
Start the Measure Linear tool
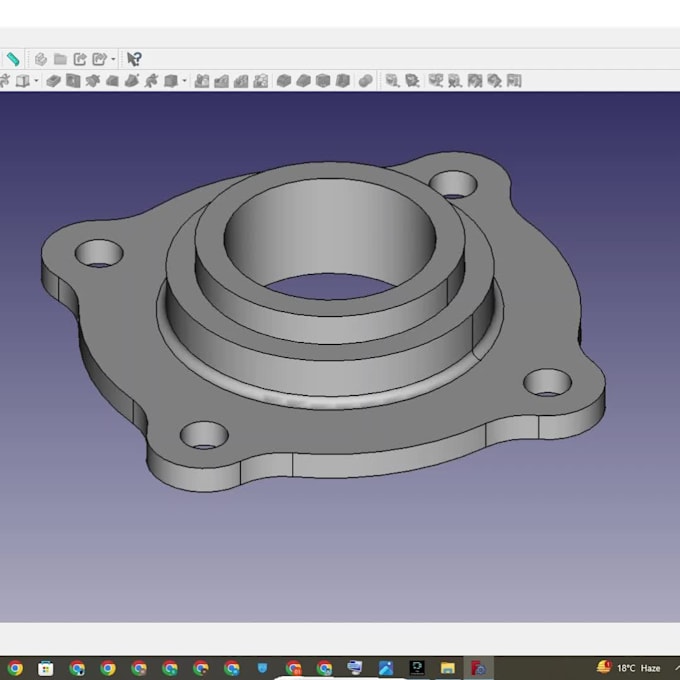tap(393, 81)
